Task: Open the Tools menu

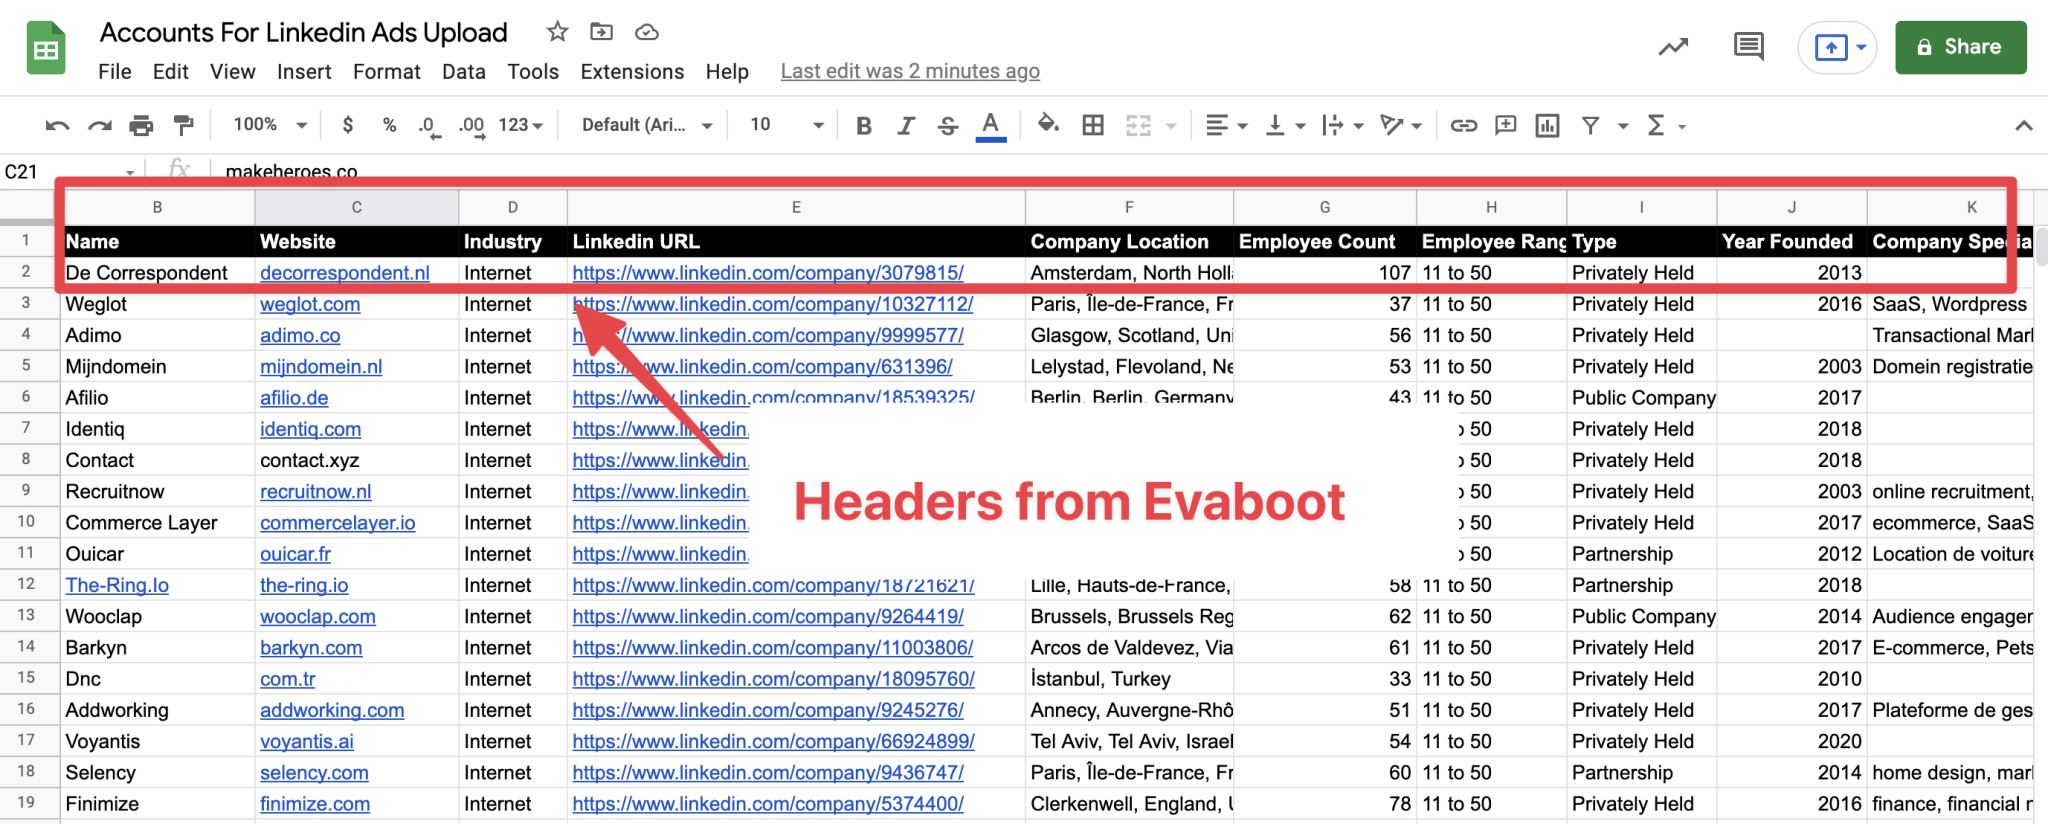Action: (533, 71)
